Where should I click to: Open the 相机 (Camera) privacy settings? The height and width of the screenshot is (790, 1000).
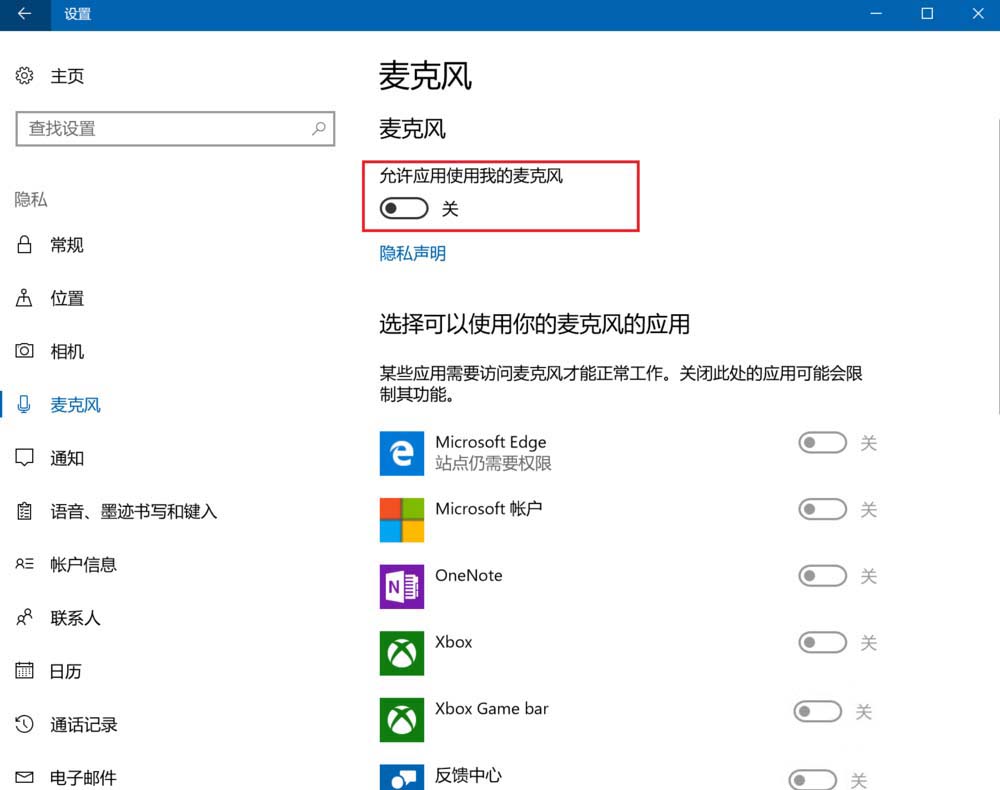coord(66,351)
